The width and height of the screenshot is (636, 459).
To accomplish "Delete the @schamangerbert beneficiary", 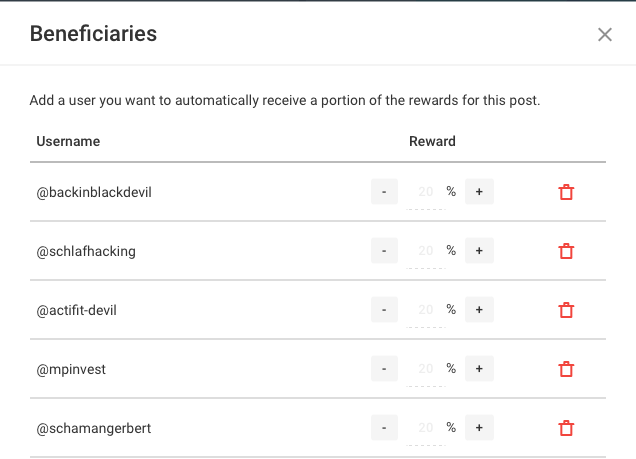I will tap(566, 428).
